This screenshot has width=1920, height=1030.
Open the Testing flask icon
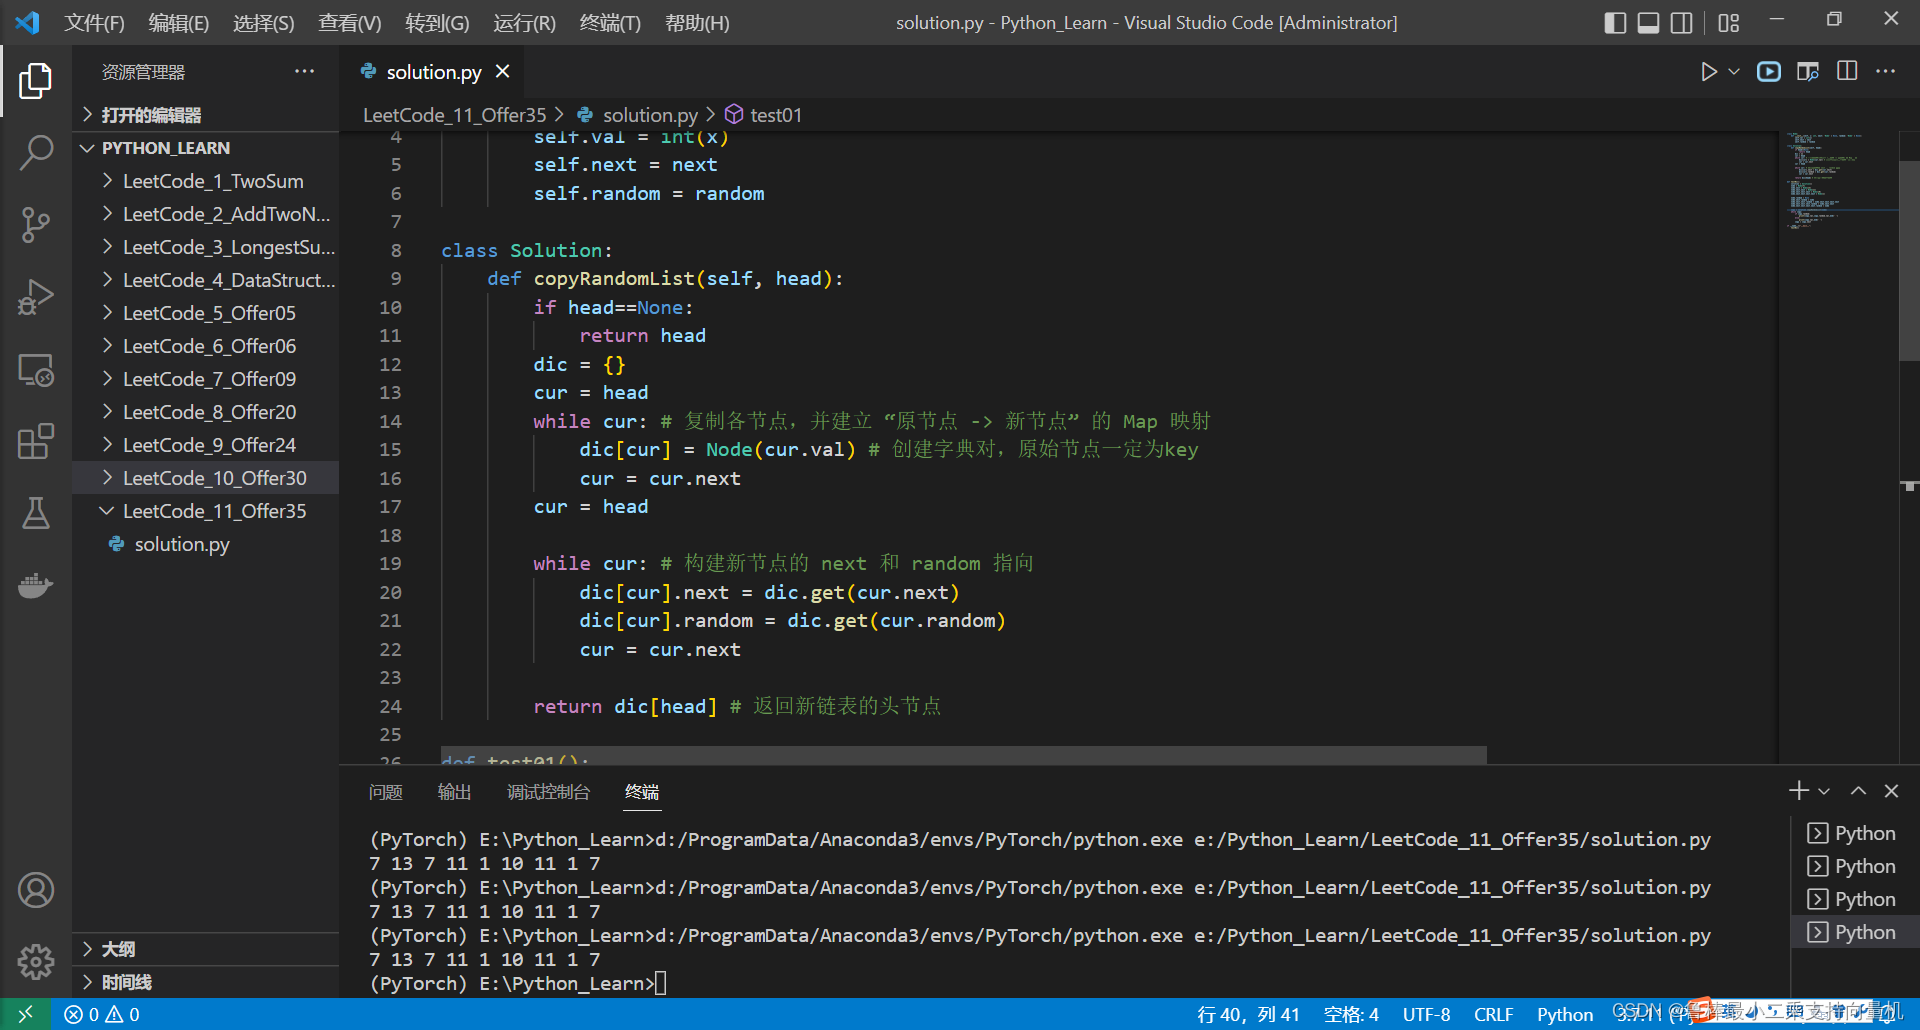tap(35, 513)
